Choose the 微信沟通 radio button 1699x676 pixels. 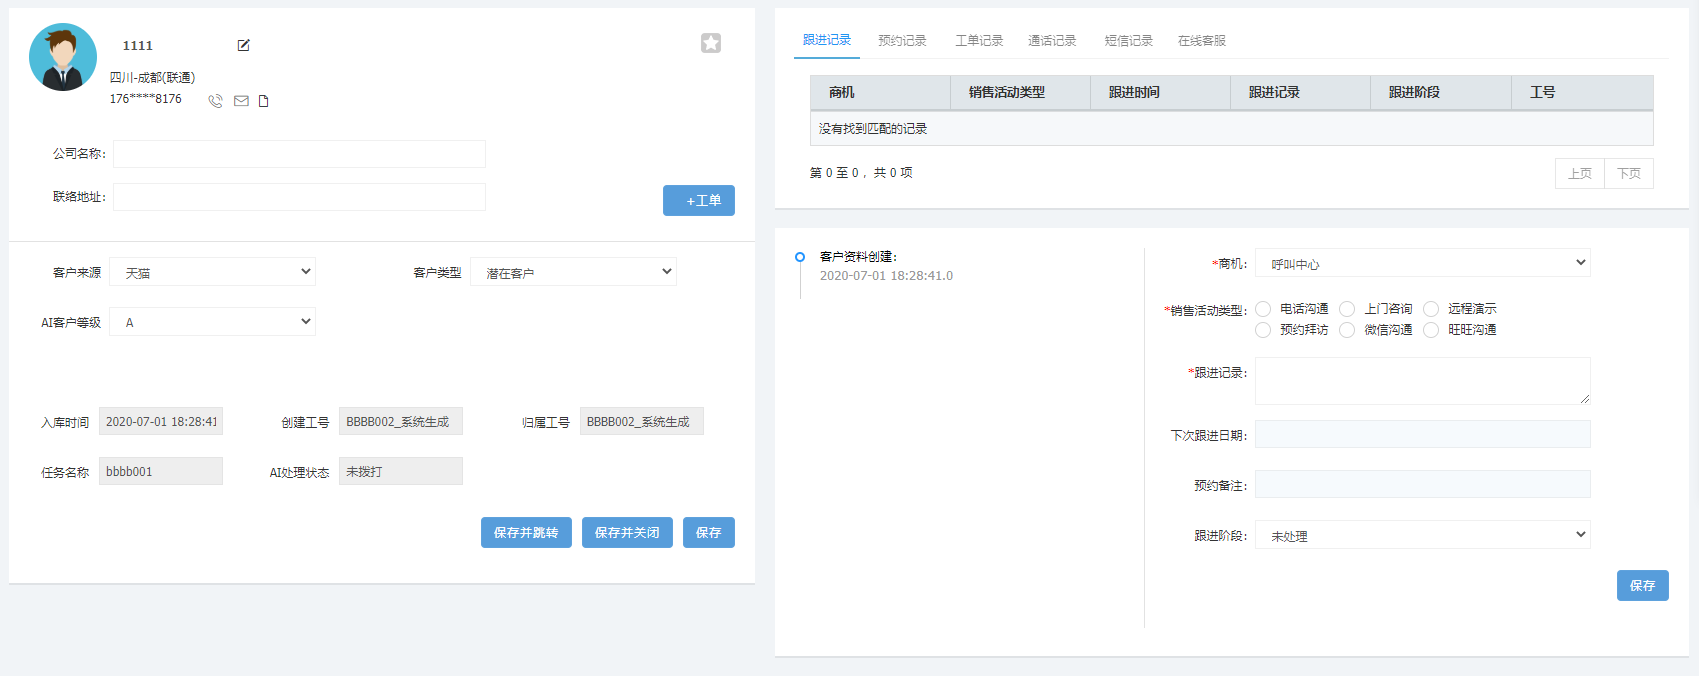(1347, 330)
